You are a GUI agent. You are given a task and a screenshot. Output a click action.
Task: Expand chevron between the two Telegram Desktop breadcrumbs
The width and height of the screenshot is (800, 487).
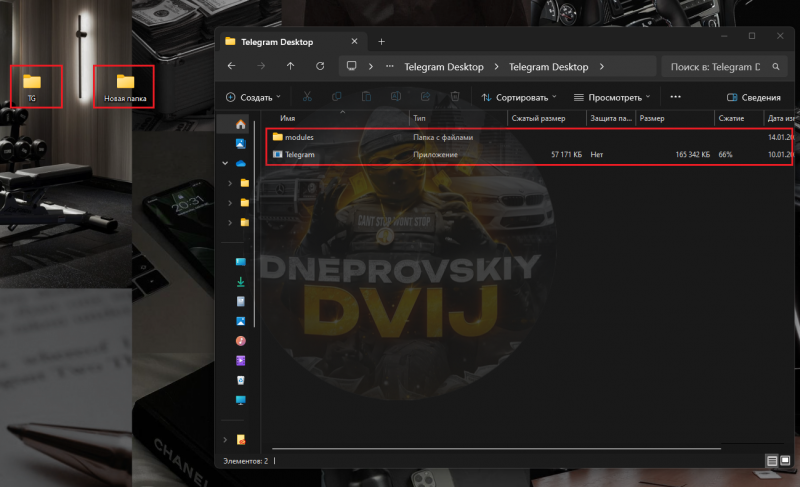[x=496, y=66]
